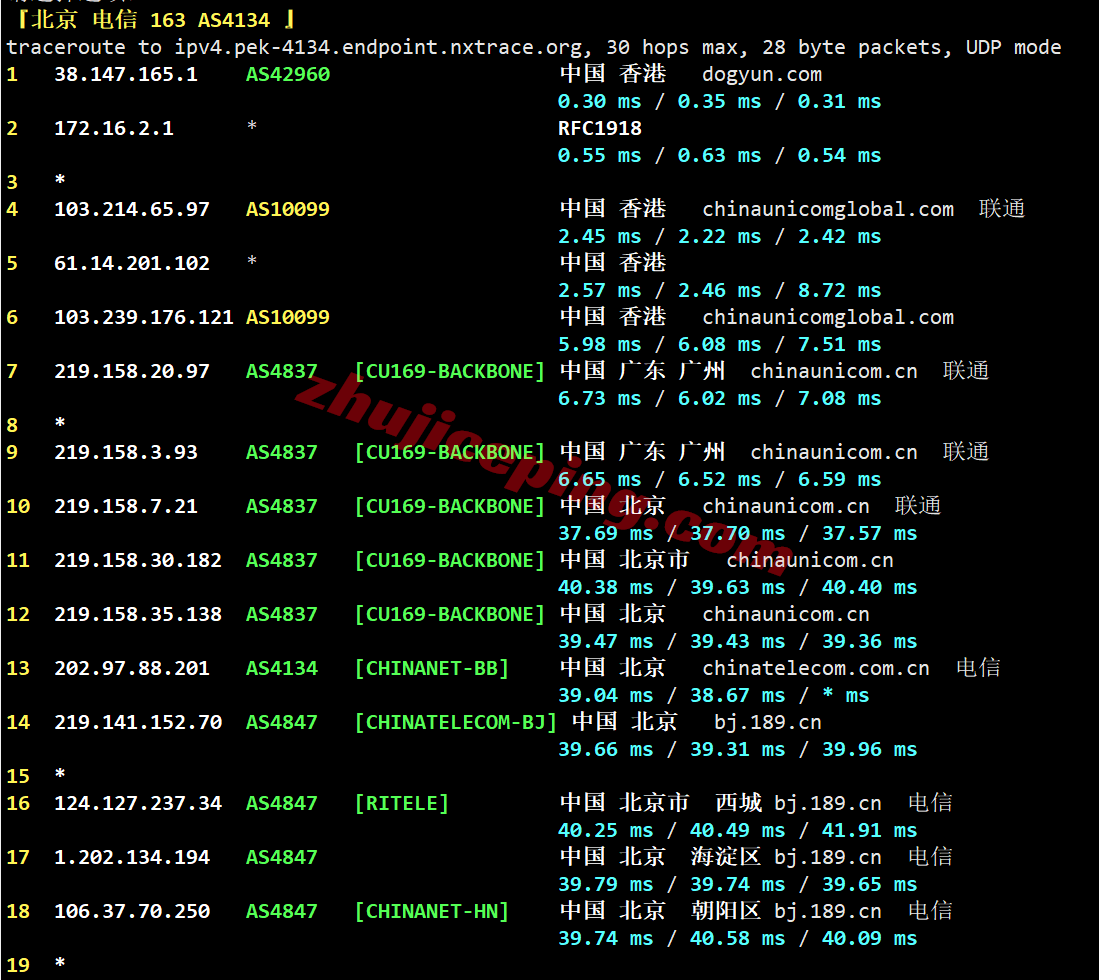Click the dogyun.com hostname
Image resolution: width=1099 pixels, height=980 pixels.
(762, 74)
